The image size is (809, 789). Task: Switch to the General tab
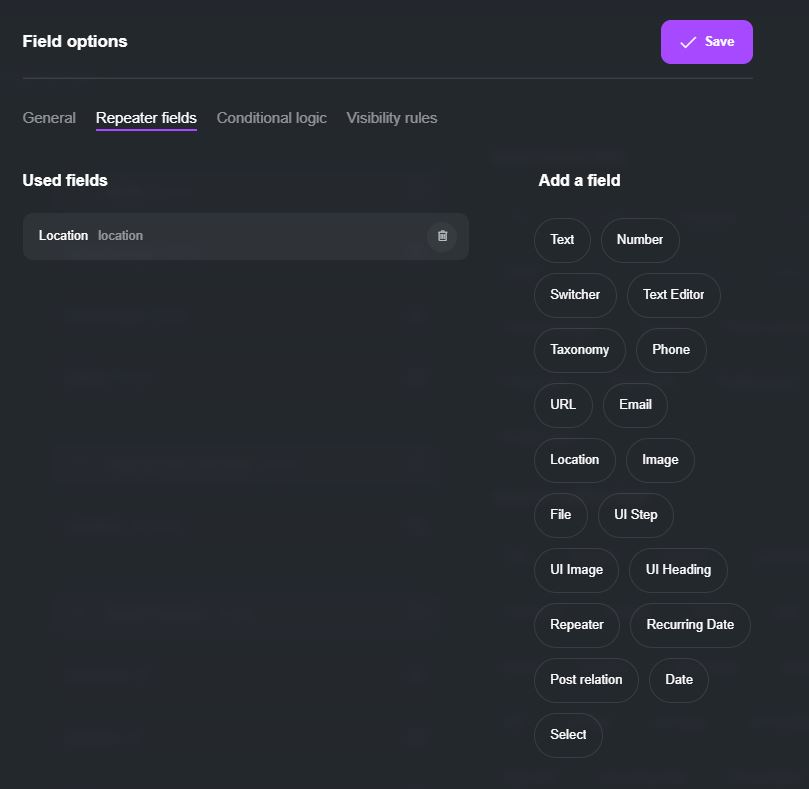[x=48, y=117]
